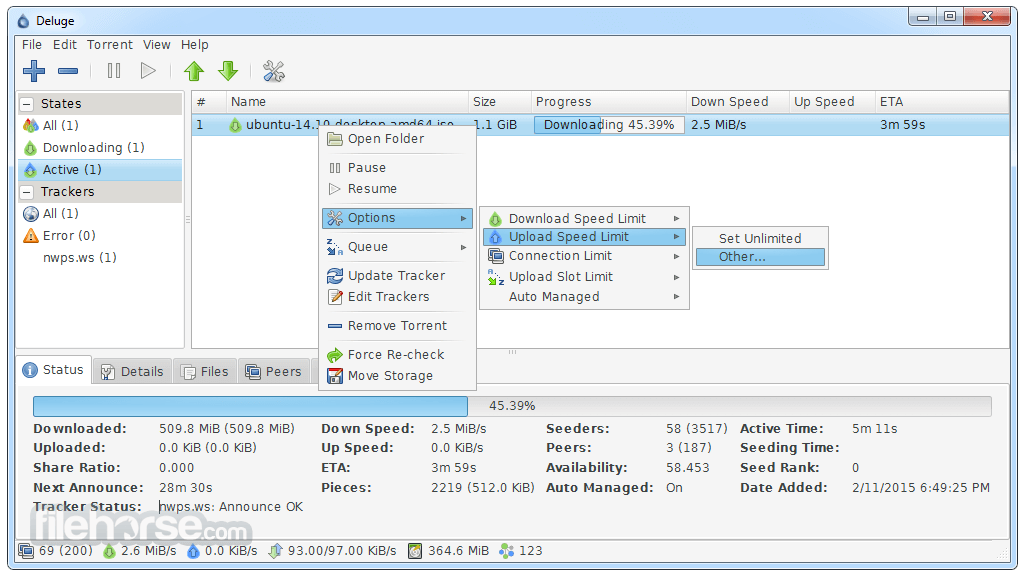Click the 364.6 MiB free space text

458,551
